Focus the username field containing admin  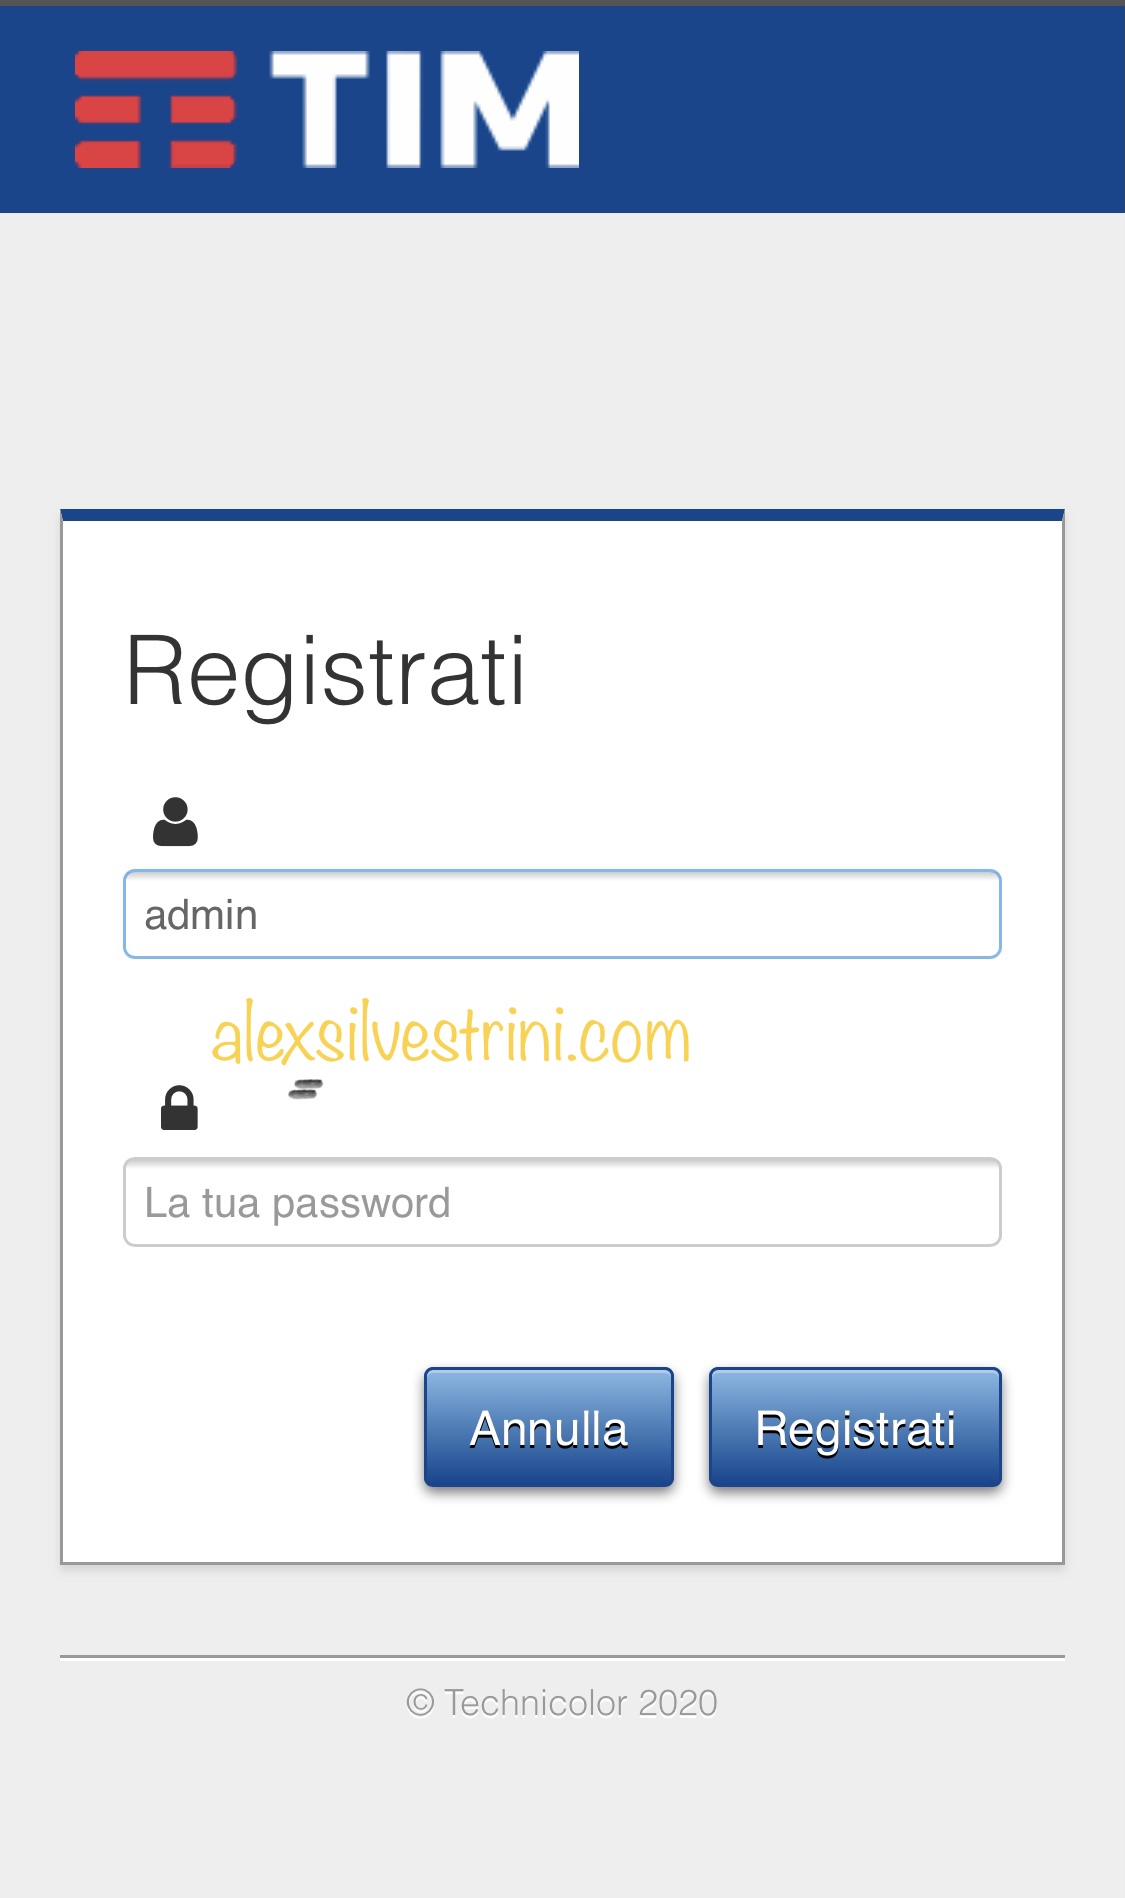562,914
